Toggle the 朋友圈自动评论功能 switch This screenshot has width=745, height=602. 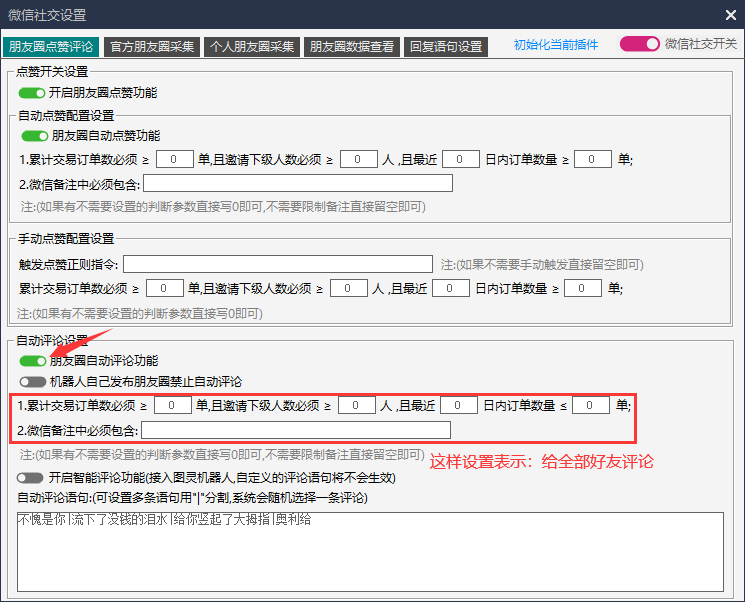(32, 361)
